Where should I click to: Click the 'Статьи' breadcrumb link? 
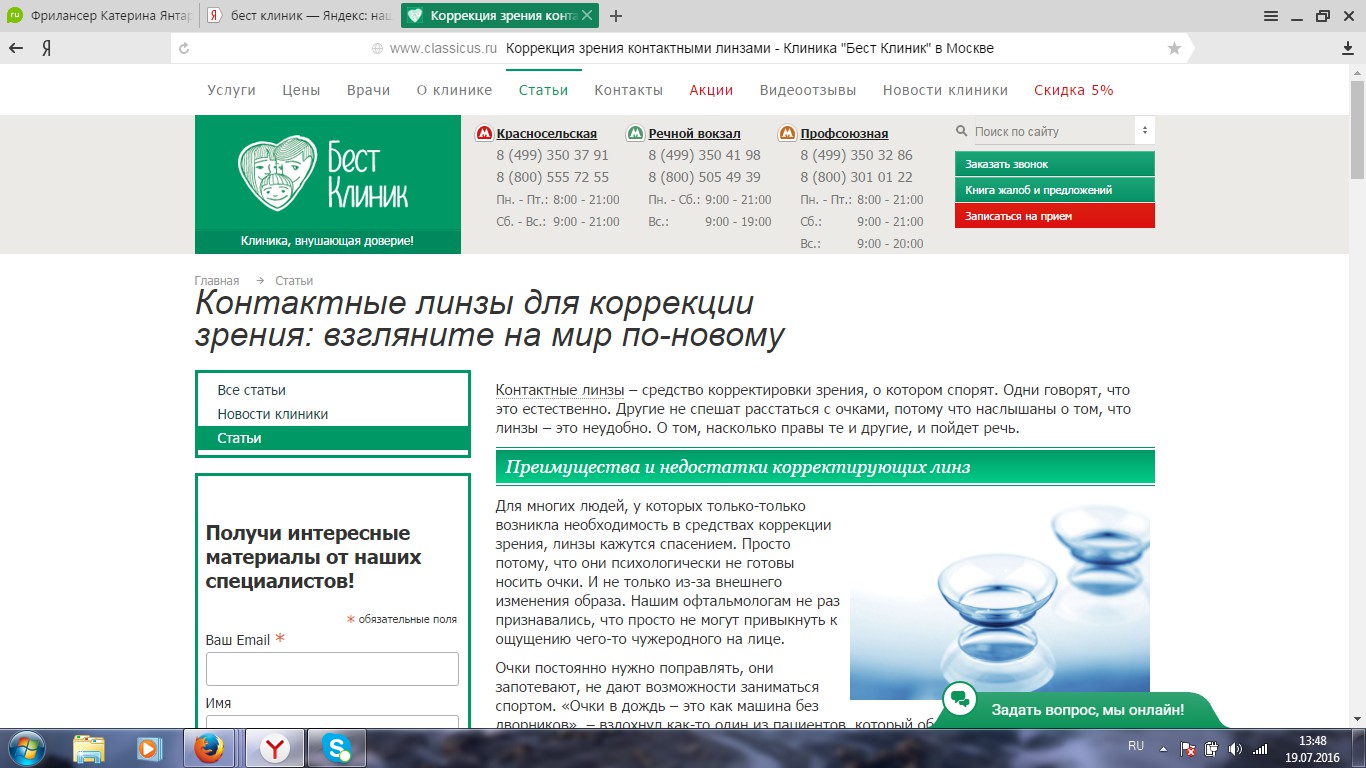pos(294,281)
